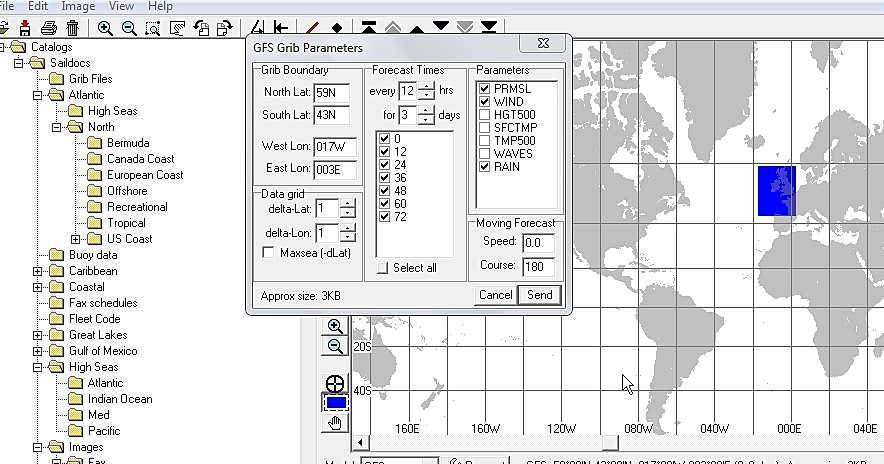Viewport: 884px width, 464px height.
Task: Uncheck the PRMSL parameter
Action: pyautogui.click(x=484, y=89)
